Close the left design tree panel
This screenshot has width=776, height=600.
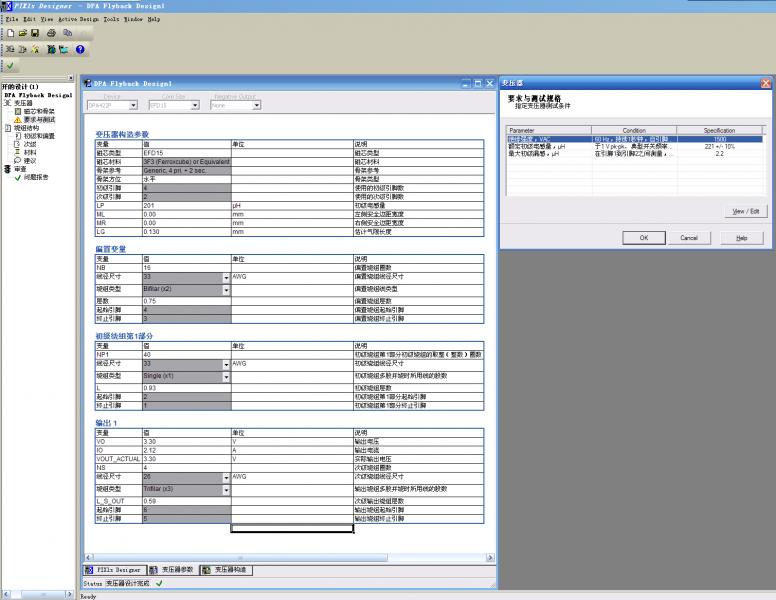(x=69, y=78)
